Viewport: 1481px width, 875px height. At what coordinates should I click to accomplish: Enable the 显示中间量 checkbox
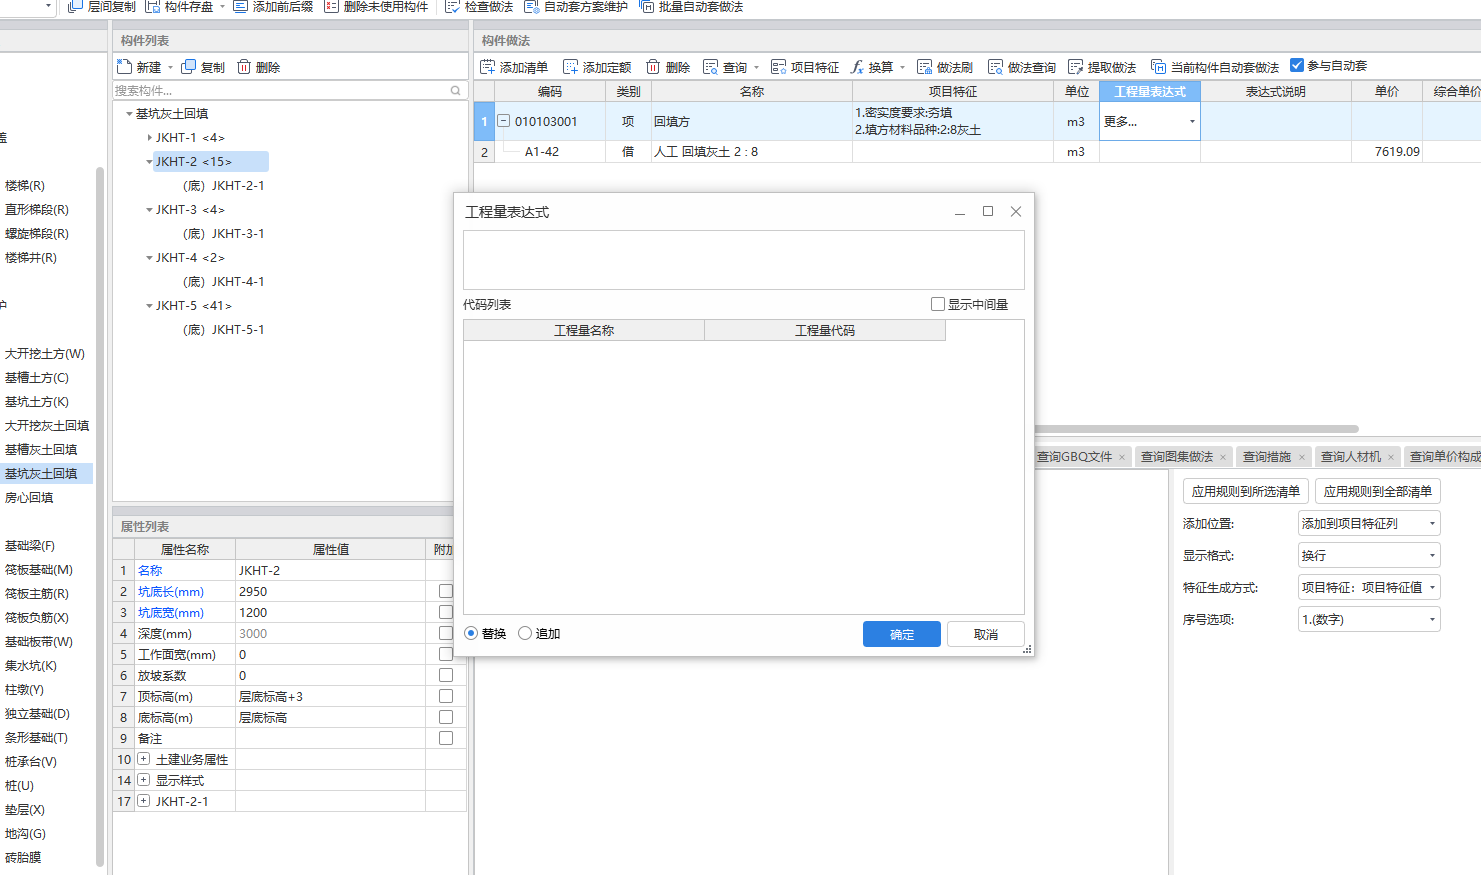pos(938,304)
